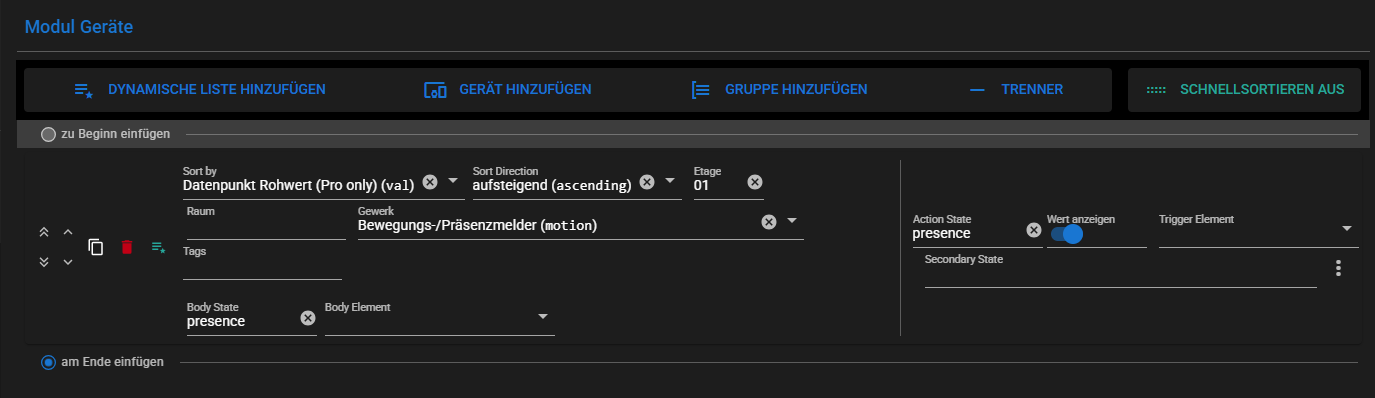Open three-dot menu beside Secondary State

[x=1338, y=268]
